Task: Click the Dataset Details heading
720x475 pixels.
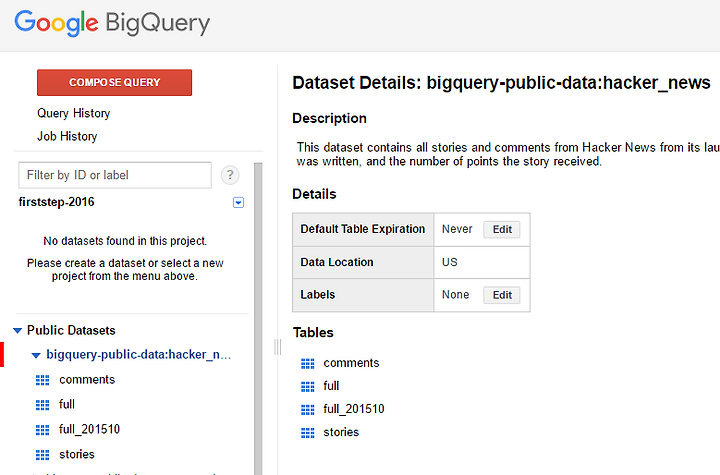Action: coord(501,83)
